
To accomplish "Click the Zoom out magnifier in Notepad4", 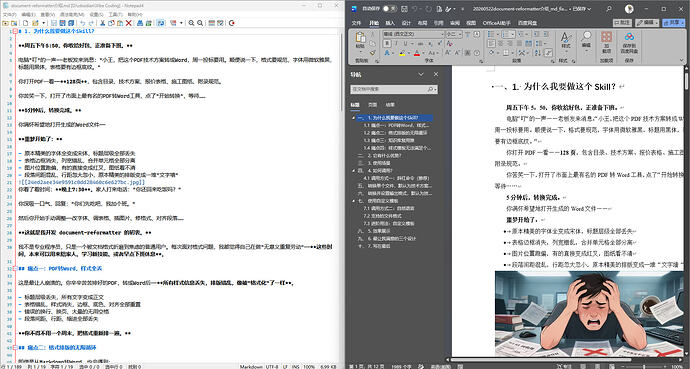I will [x=200, y=23].
